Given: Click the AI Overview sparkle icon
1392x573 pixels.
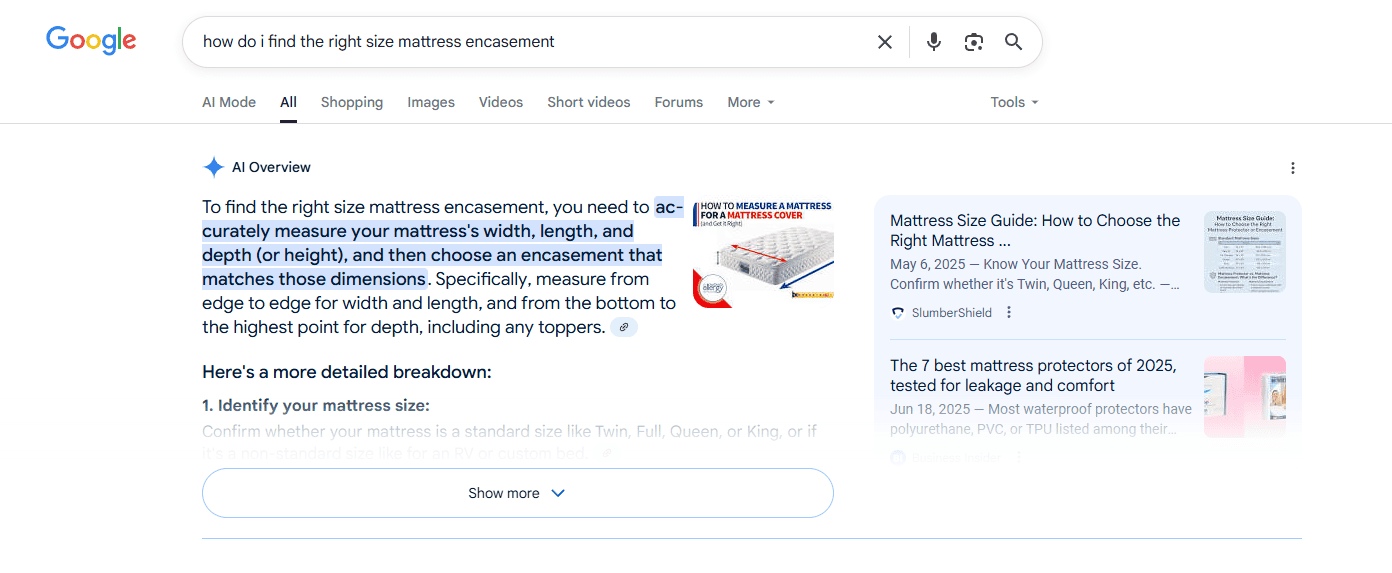Looking at the screenshot, I should coord(213,167).
